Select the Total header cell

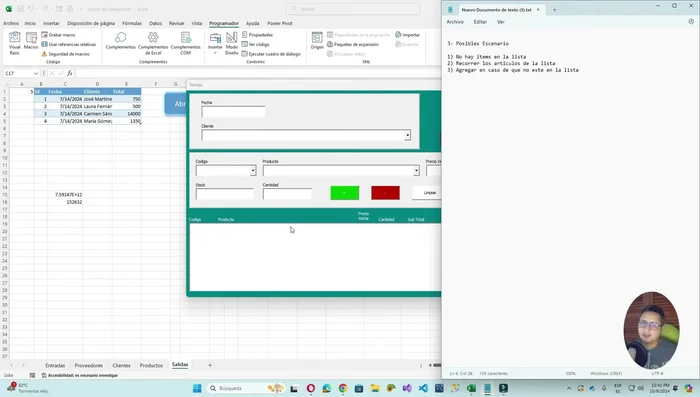pos(127,92)
